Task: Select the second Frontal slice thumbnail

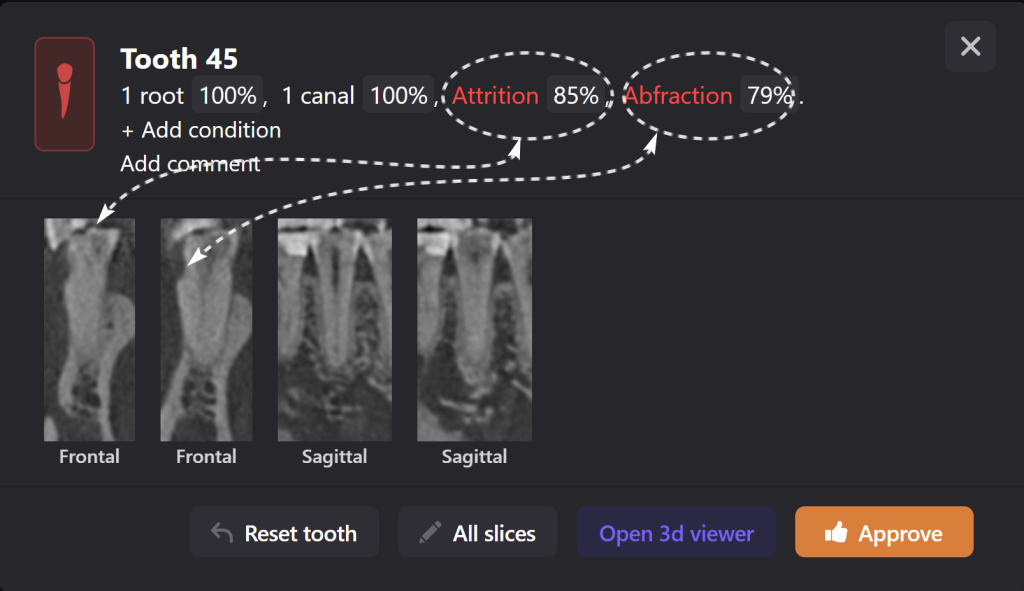Action: [205, 330]
